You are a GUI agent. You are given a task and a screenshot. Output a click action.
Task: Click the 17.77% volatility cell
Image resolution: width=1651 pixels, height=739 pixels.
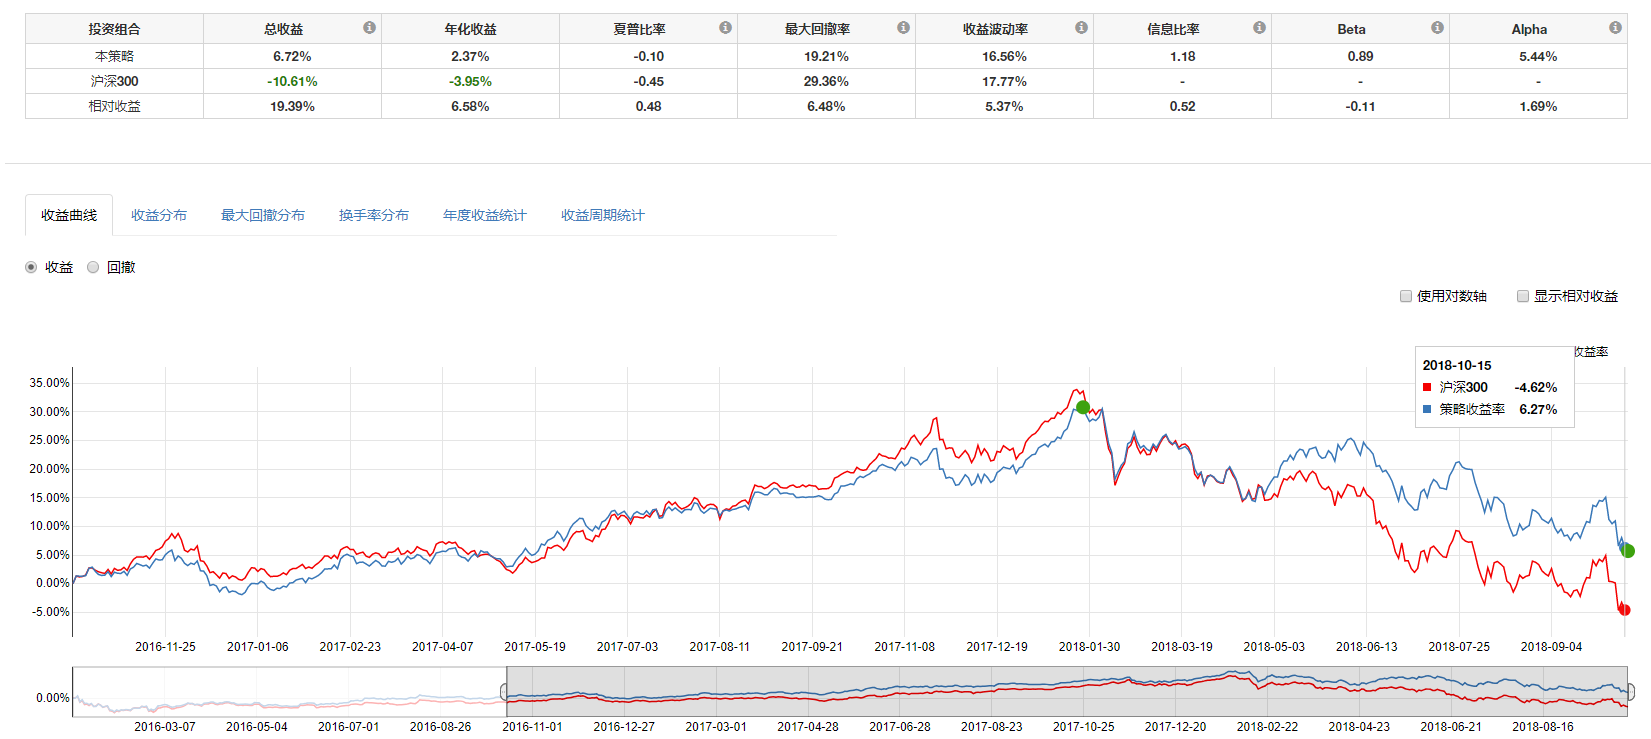click(x=1004, y=81)
